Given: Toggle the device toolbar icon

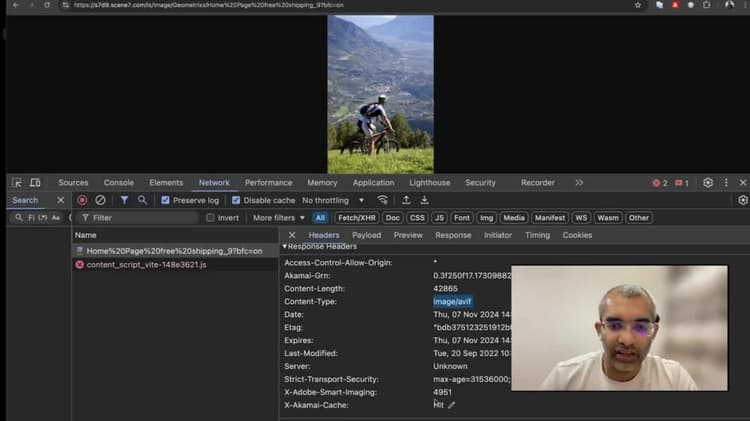Looking at the screenshot, I should 35,183.
